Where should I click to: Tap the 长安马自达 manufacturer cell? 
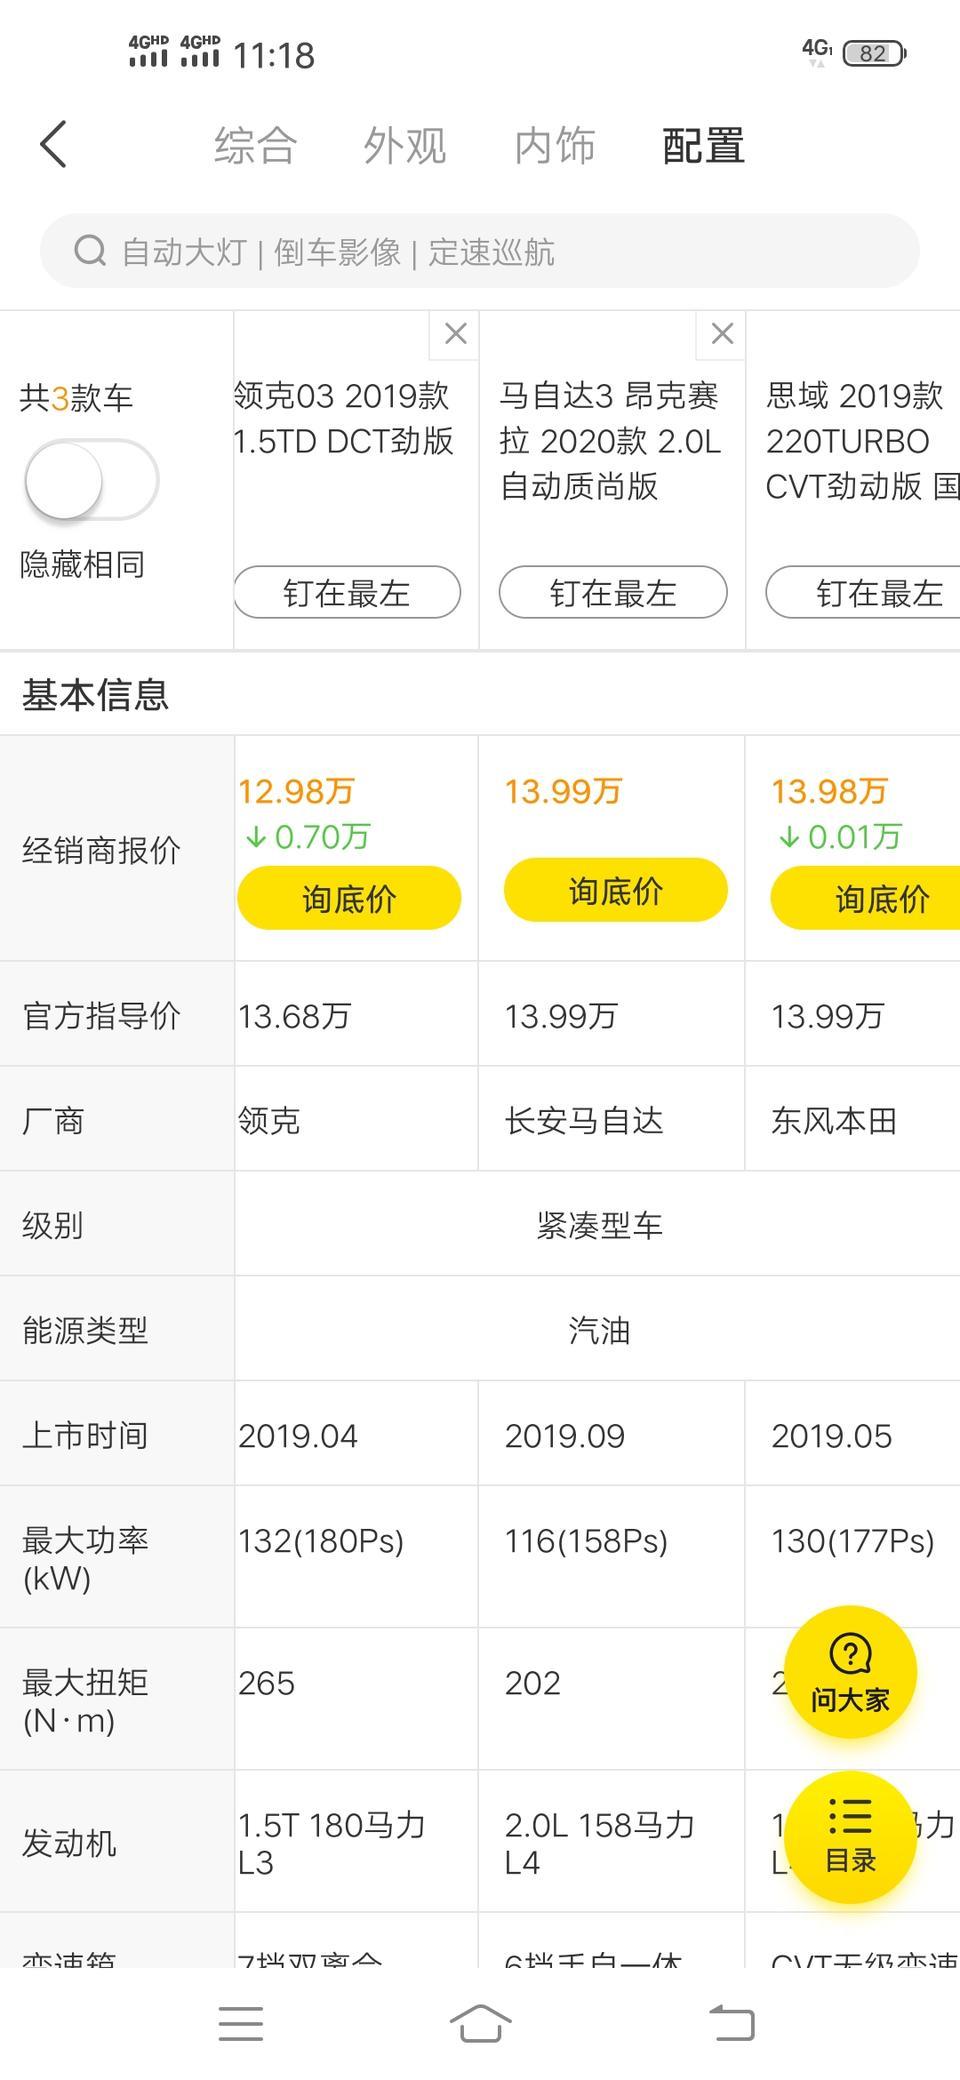pyautogui.click(x=612, y=1120)
